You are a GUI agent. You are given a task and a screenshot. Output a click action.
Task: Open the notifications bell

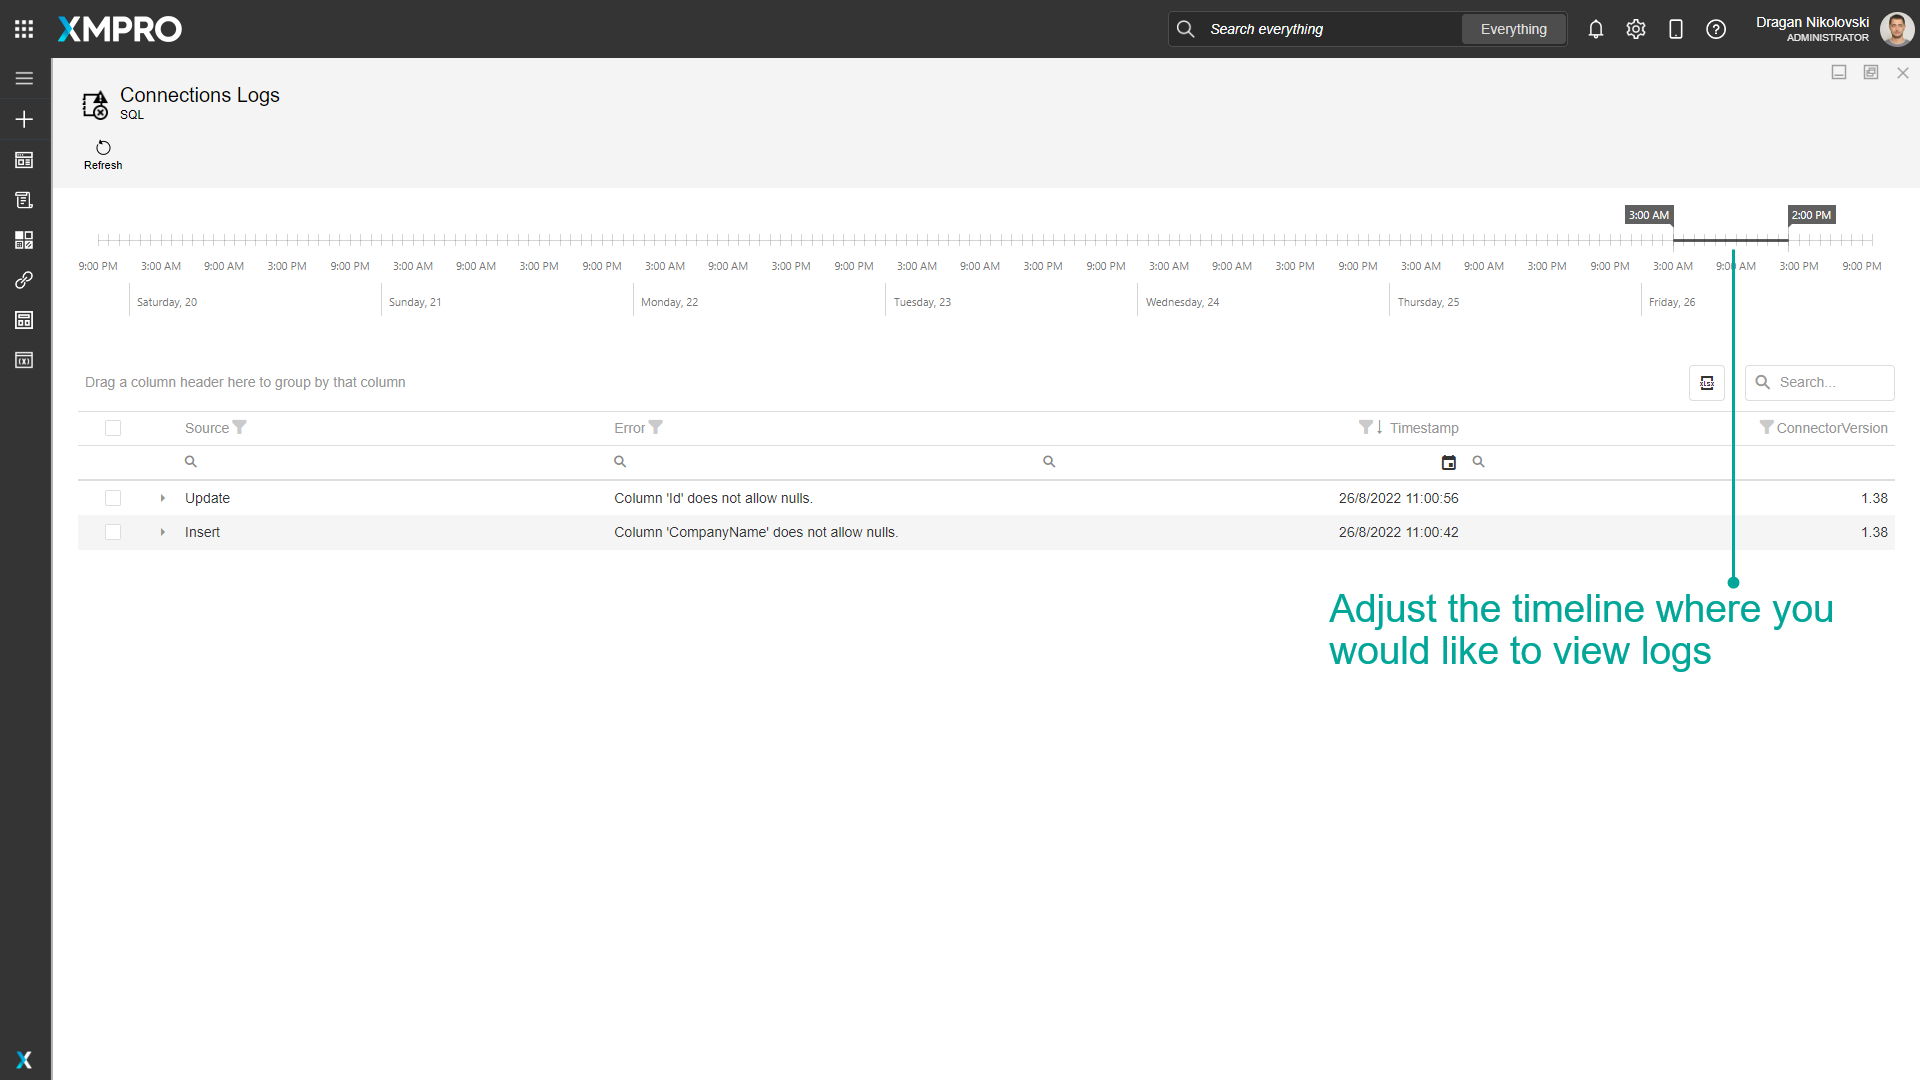(1595, 29)
